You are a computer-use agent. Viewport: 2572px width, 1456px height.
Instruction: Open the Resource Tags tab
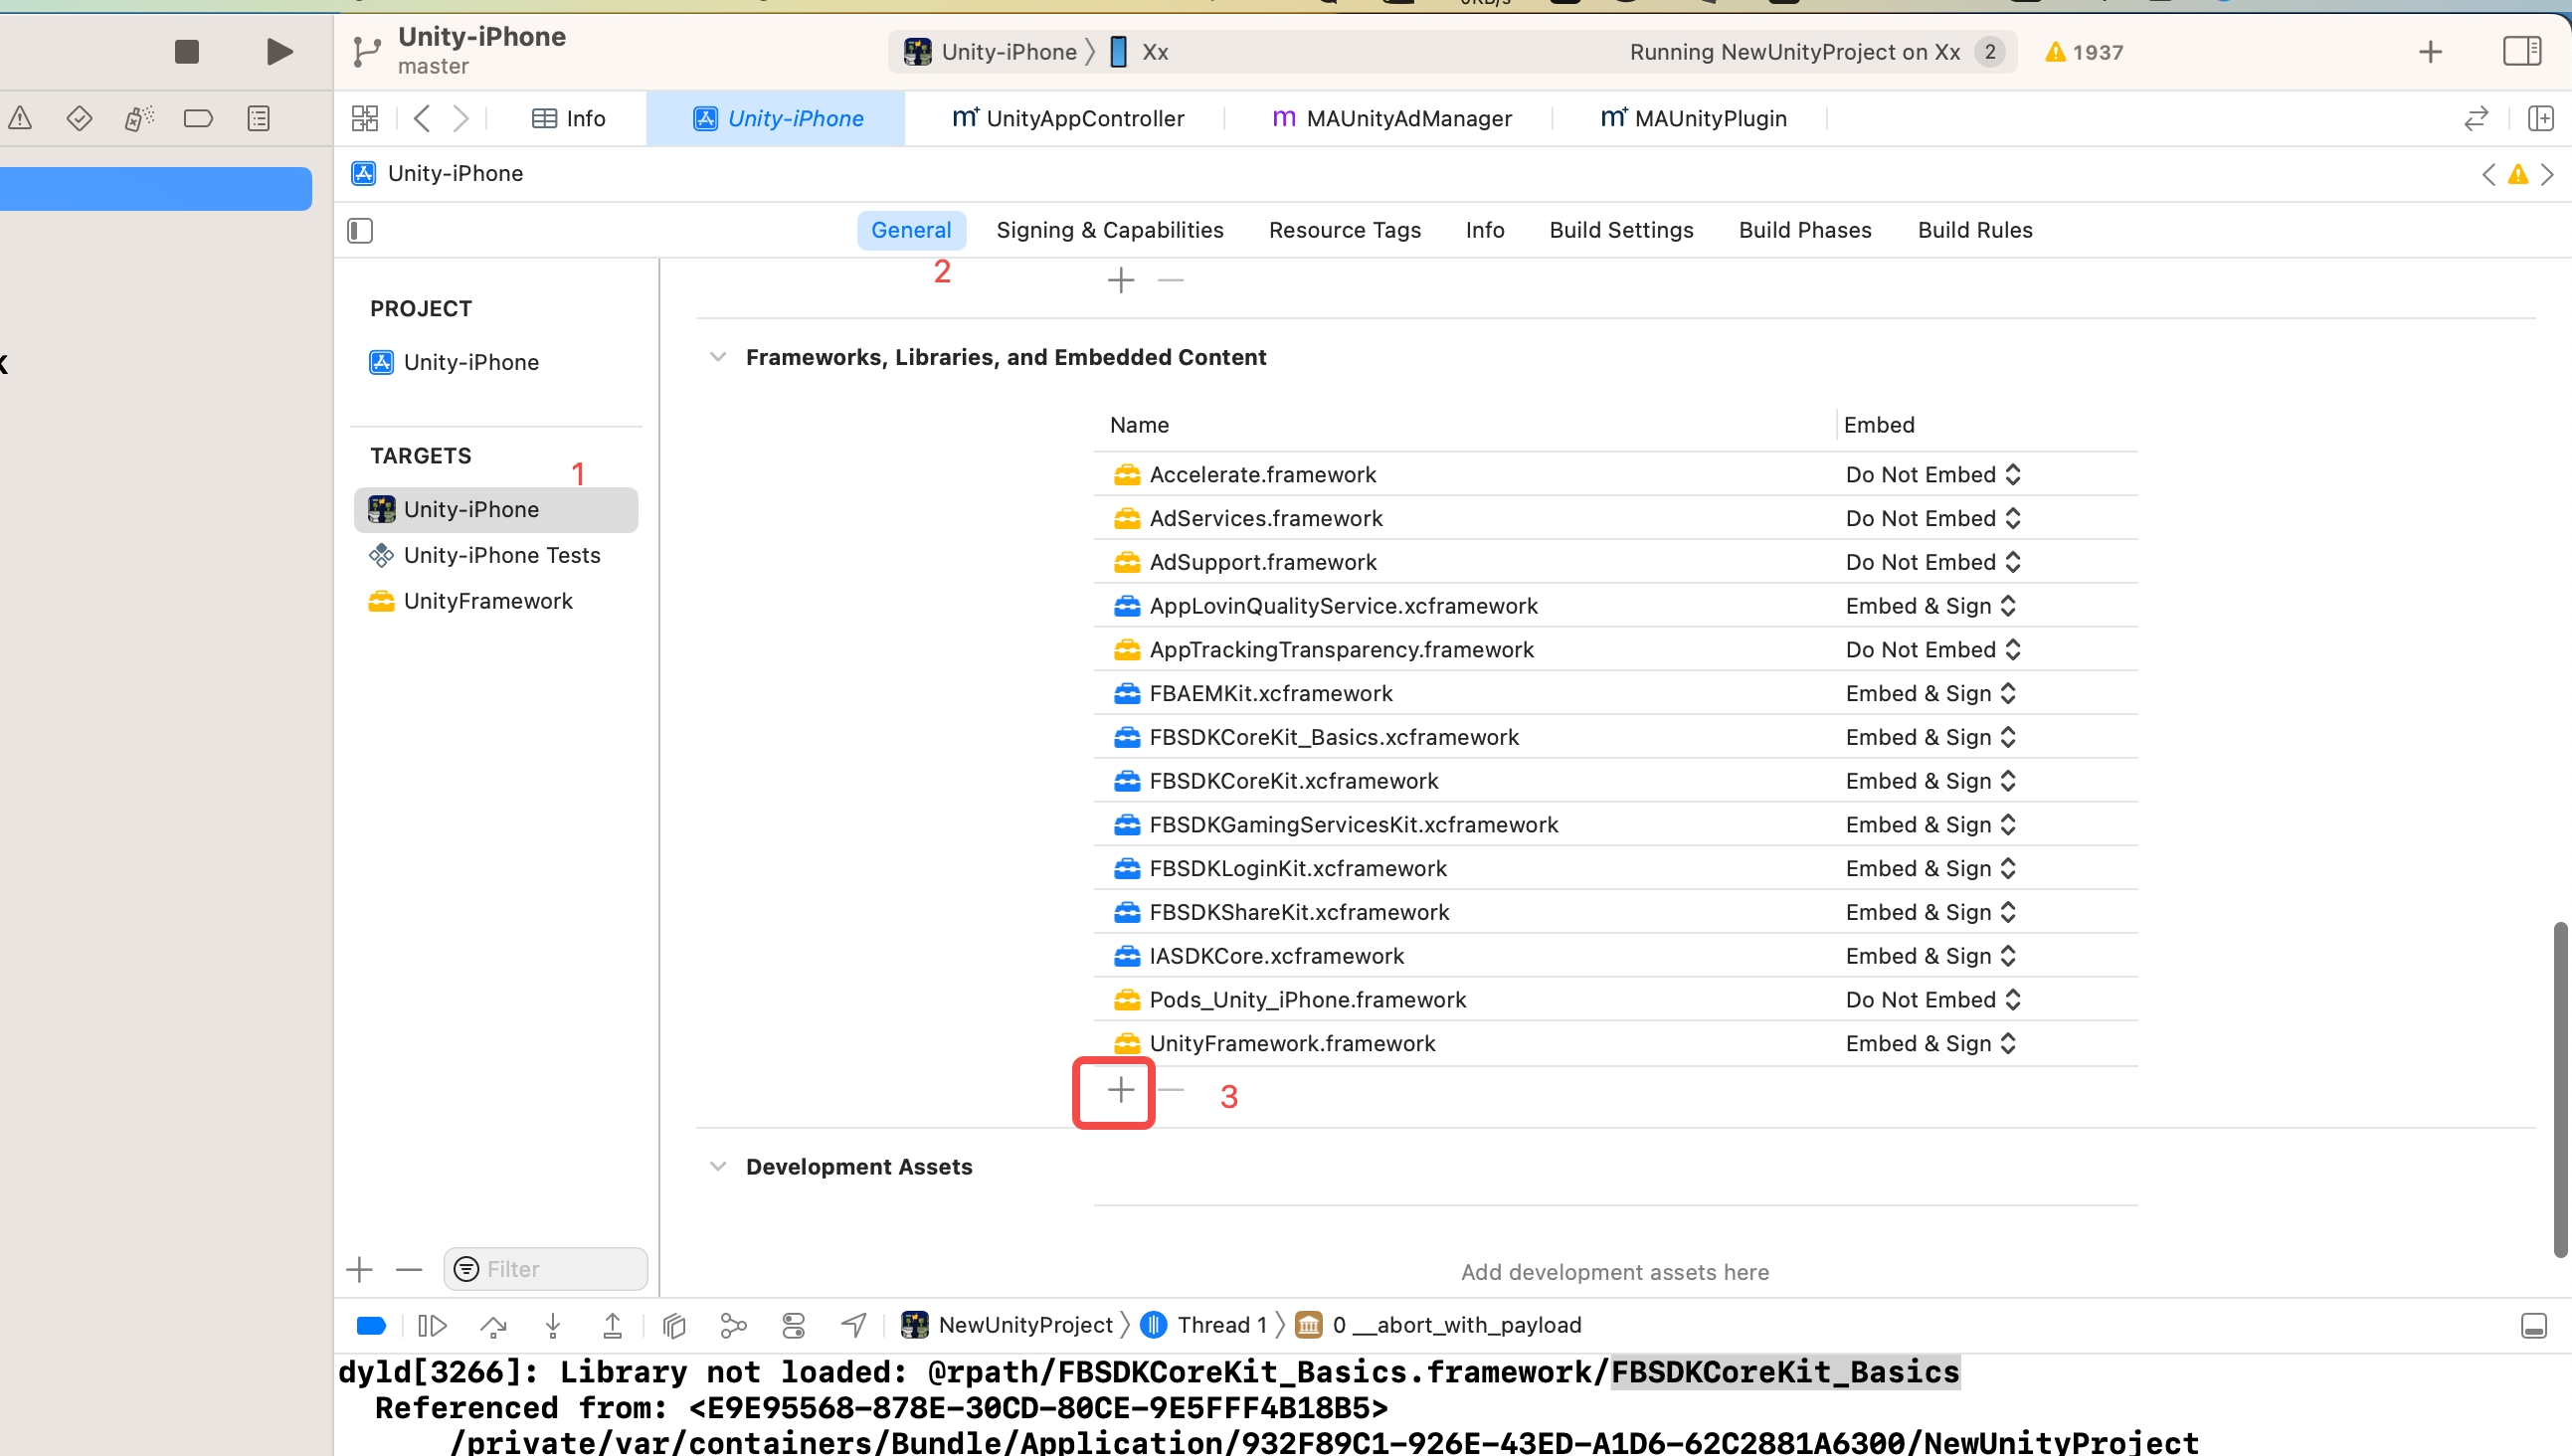click(1344, 230)
